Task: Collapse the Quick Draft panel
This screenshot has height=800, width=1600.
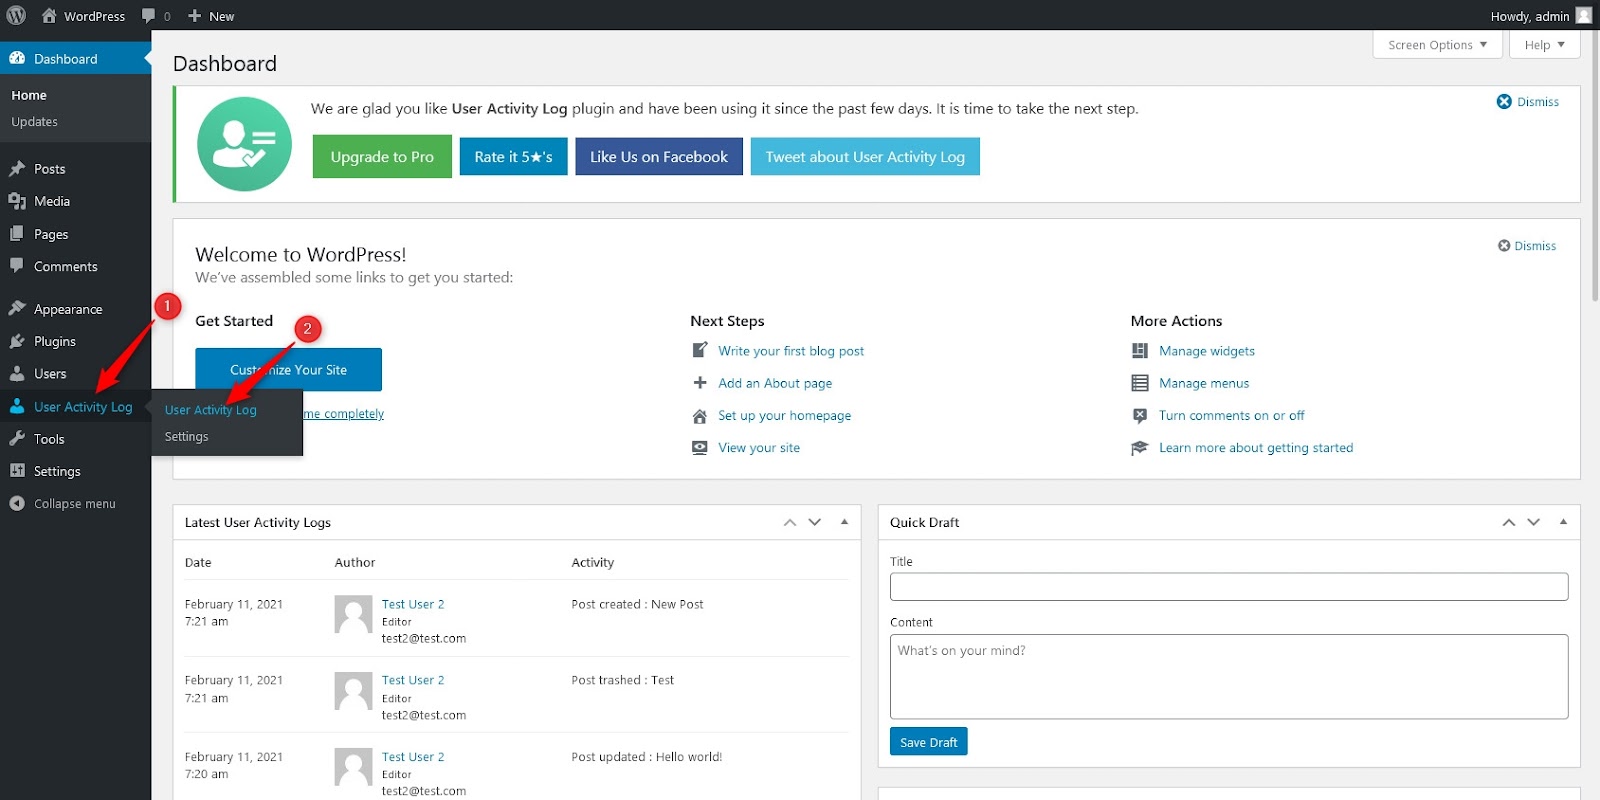Action: click(x=1563, y=522)
